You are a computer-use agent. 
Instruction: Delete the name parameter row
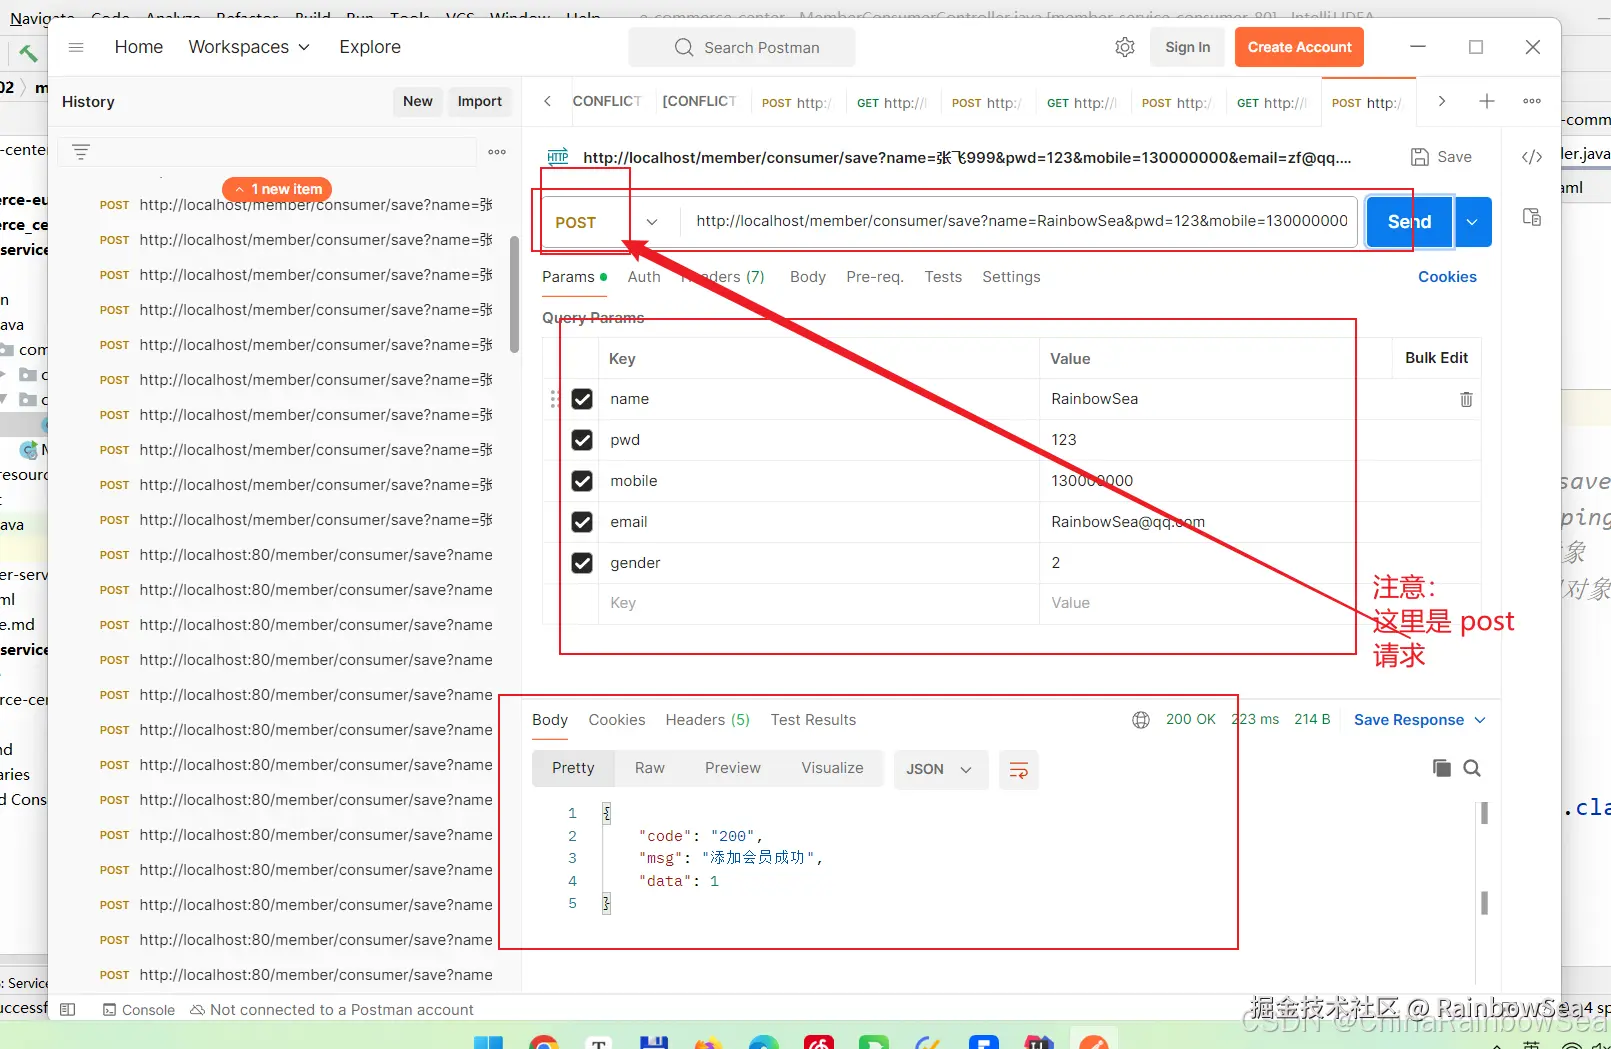click(x=1466, y=399)
